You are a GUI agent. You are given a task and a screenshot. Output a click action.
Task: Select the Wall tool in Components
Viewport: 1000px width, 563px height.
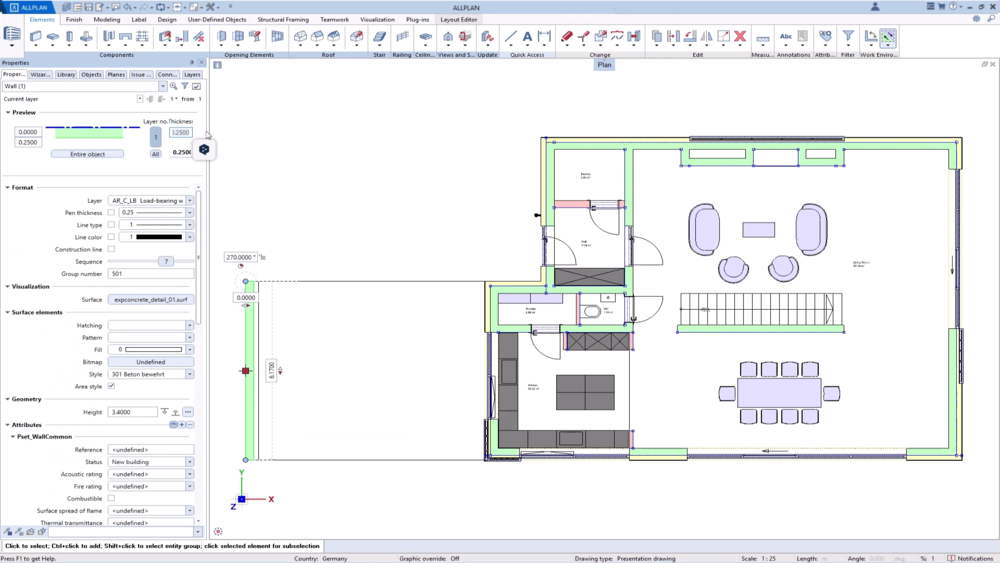(36, 37)
